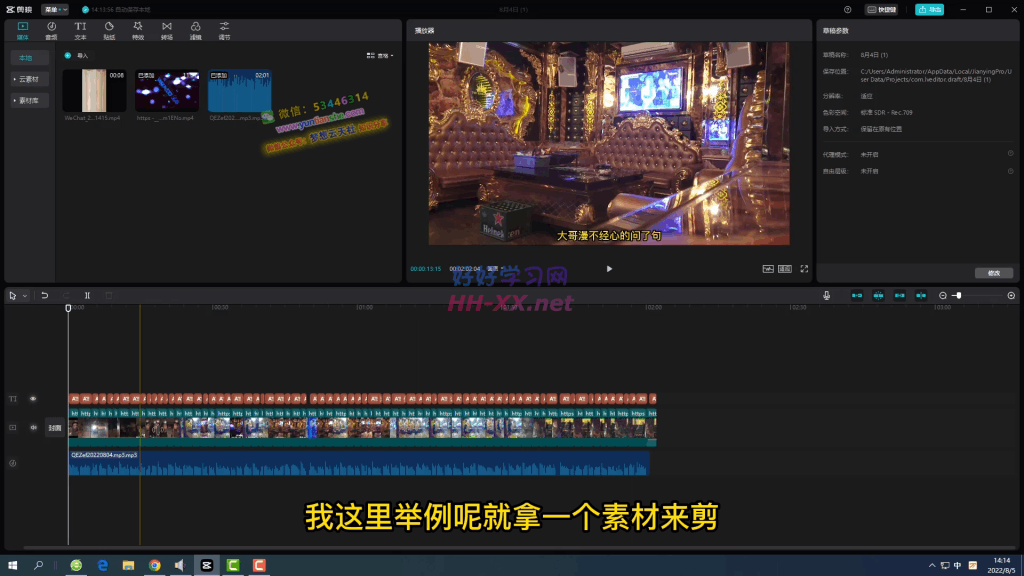The image size is (1024, 576).
Task: Click the 修改 (Modify) button
Action: [993, 273]
